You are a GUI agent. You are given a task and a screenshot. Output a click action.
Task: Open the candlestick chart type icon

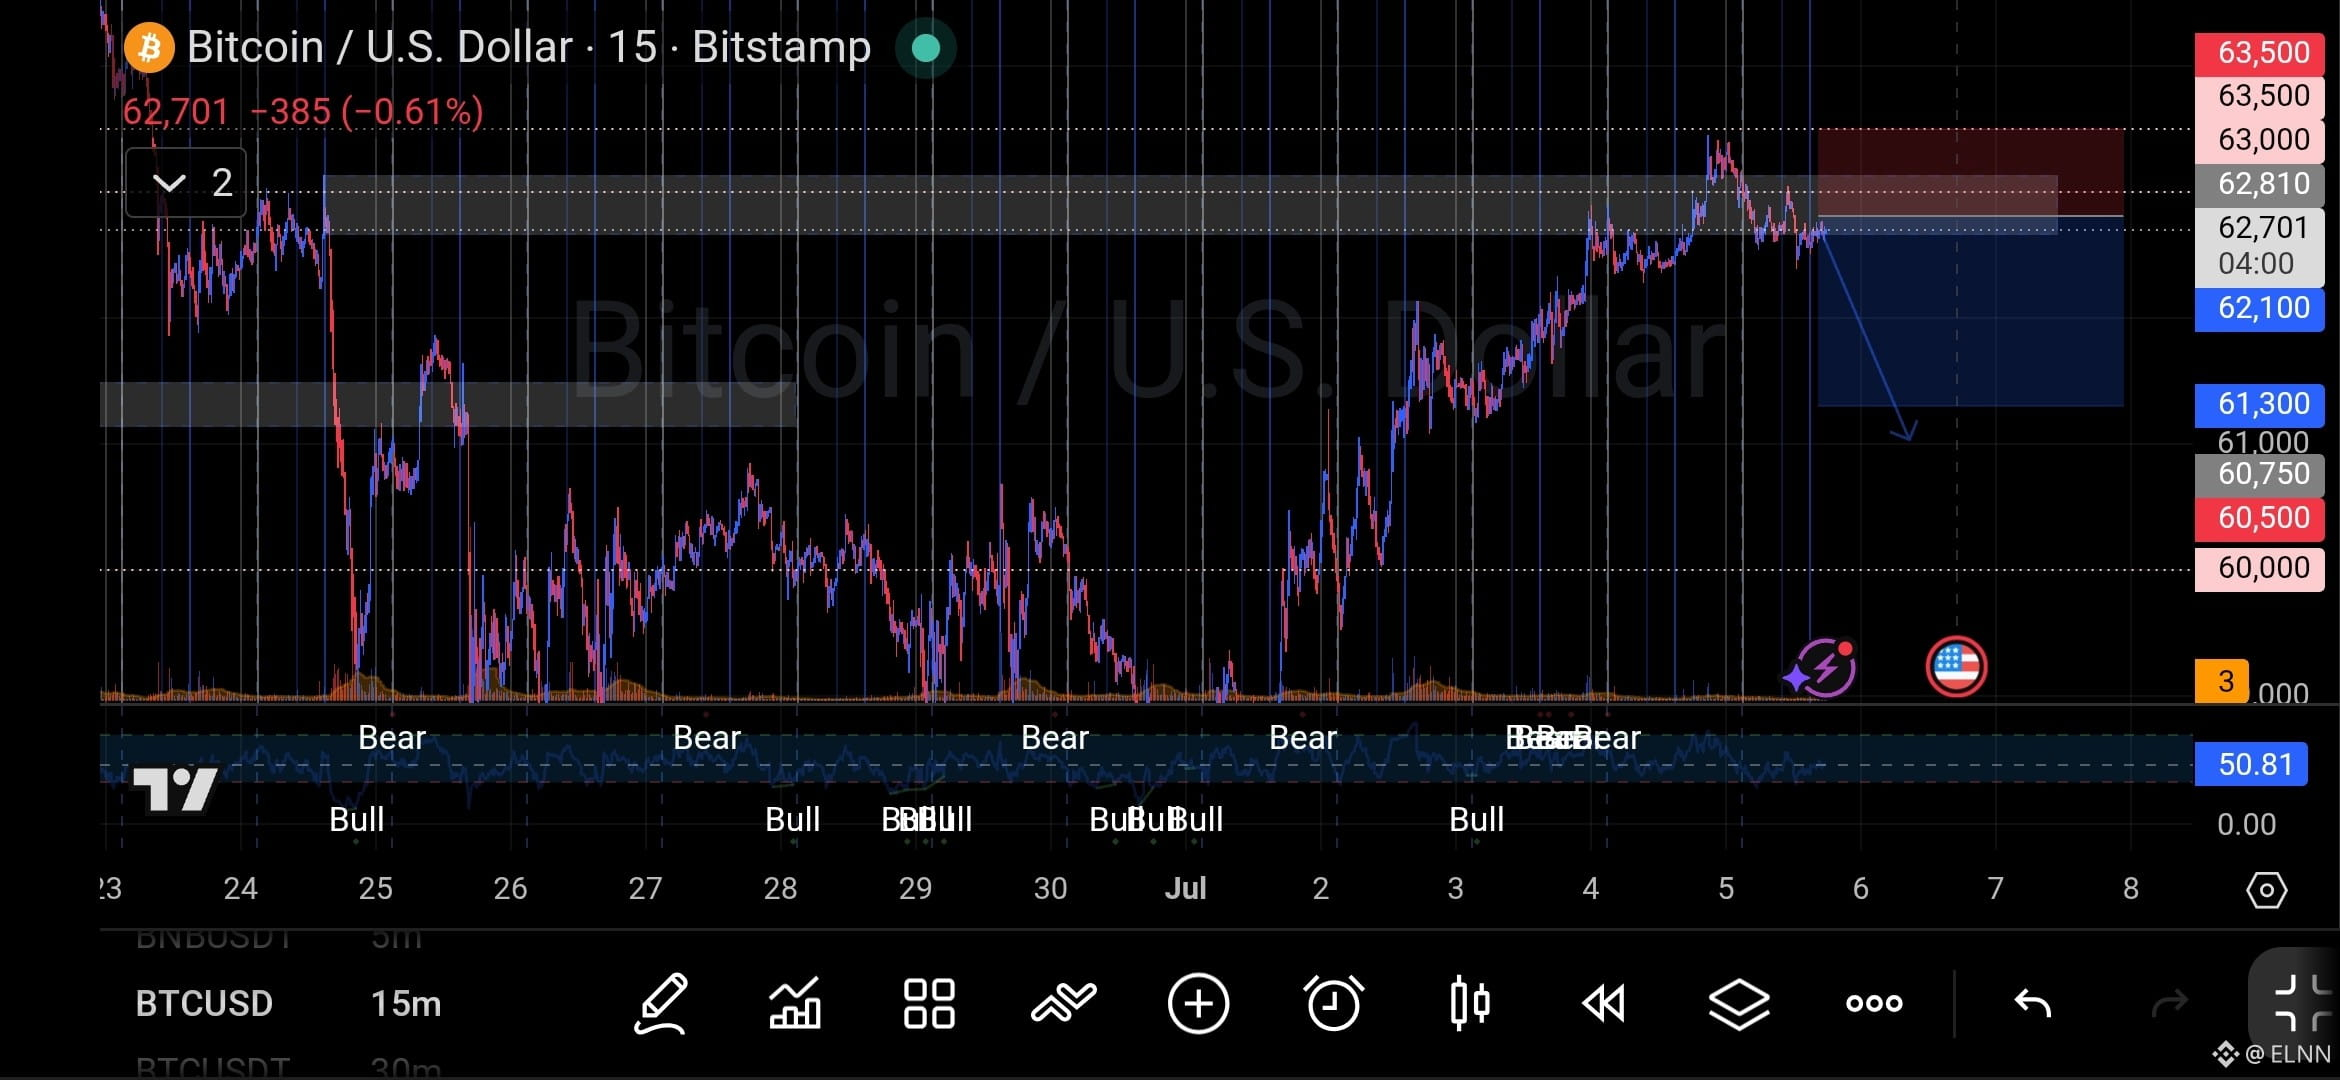pyautogui.click(x=1469, y=1002)
